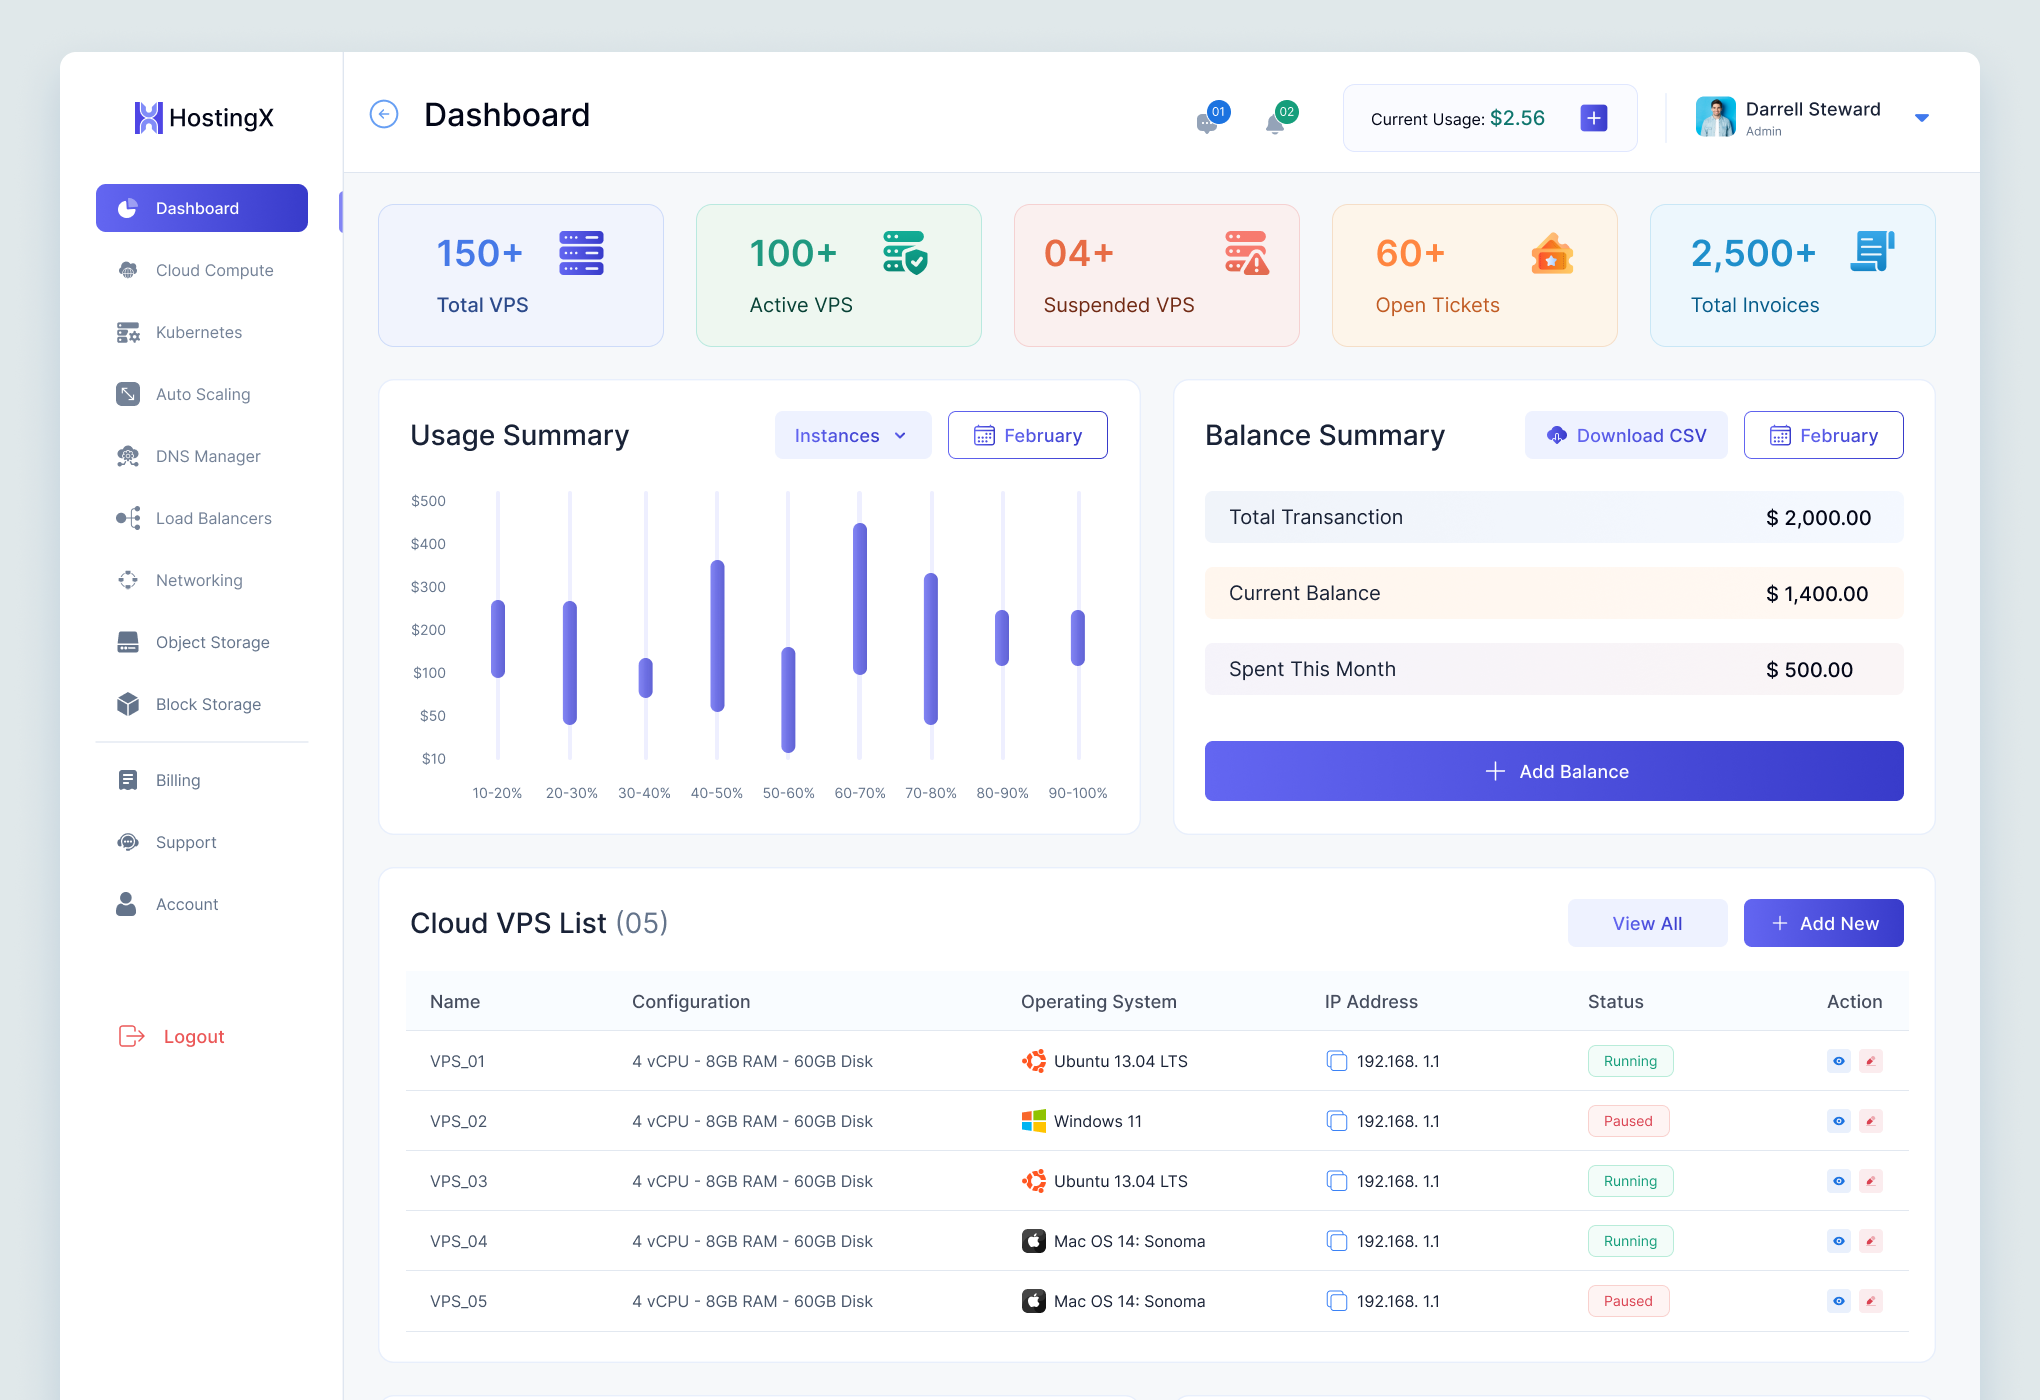
Task: Open the Block Storage section
Action: click(207, 704)
